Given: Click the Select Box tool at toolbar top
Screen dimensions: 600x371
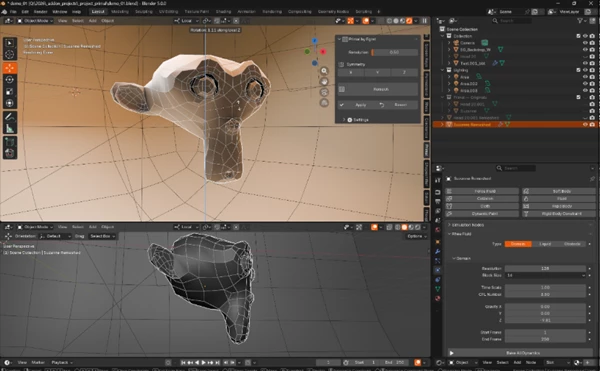Looking at the screenshot, I should (10, 43).
